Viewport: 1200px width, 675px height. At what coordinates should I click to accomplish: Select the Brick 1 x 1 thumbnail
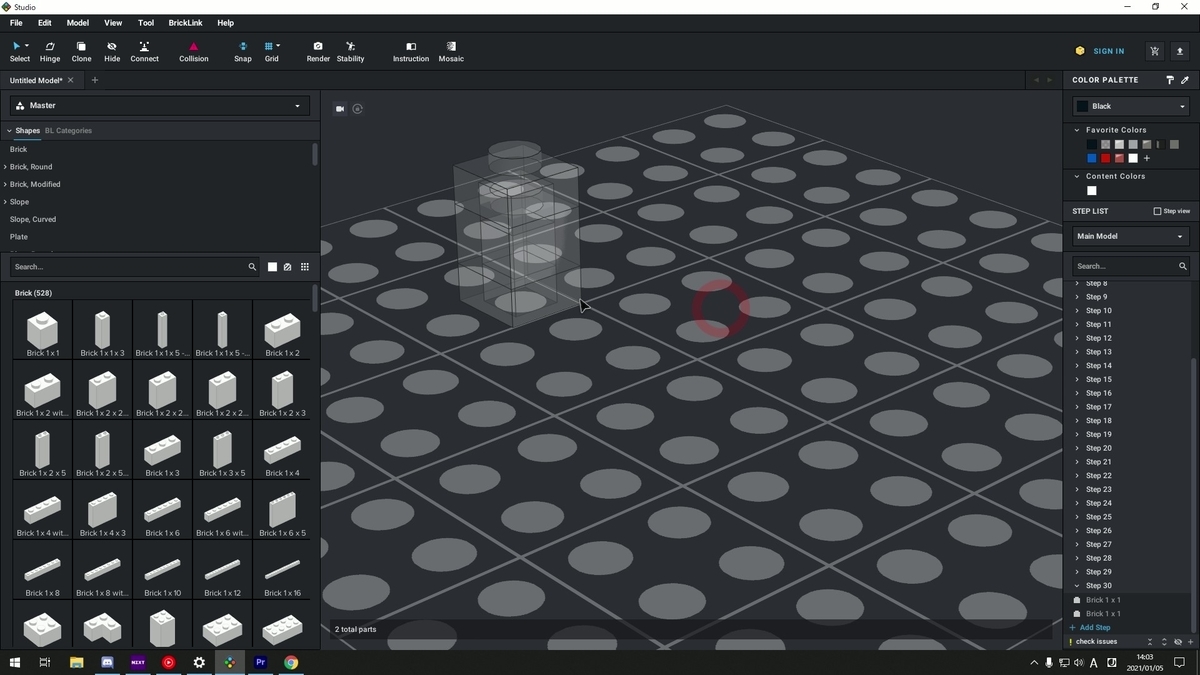(42, 331)
